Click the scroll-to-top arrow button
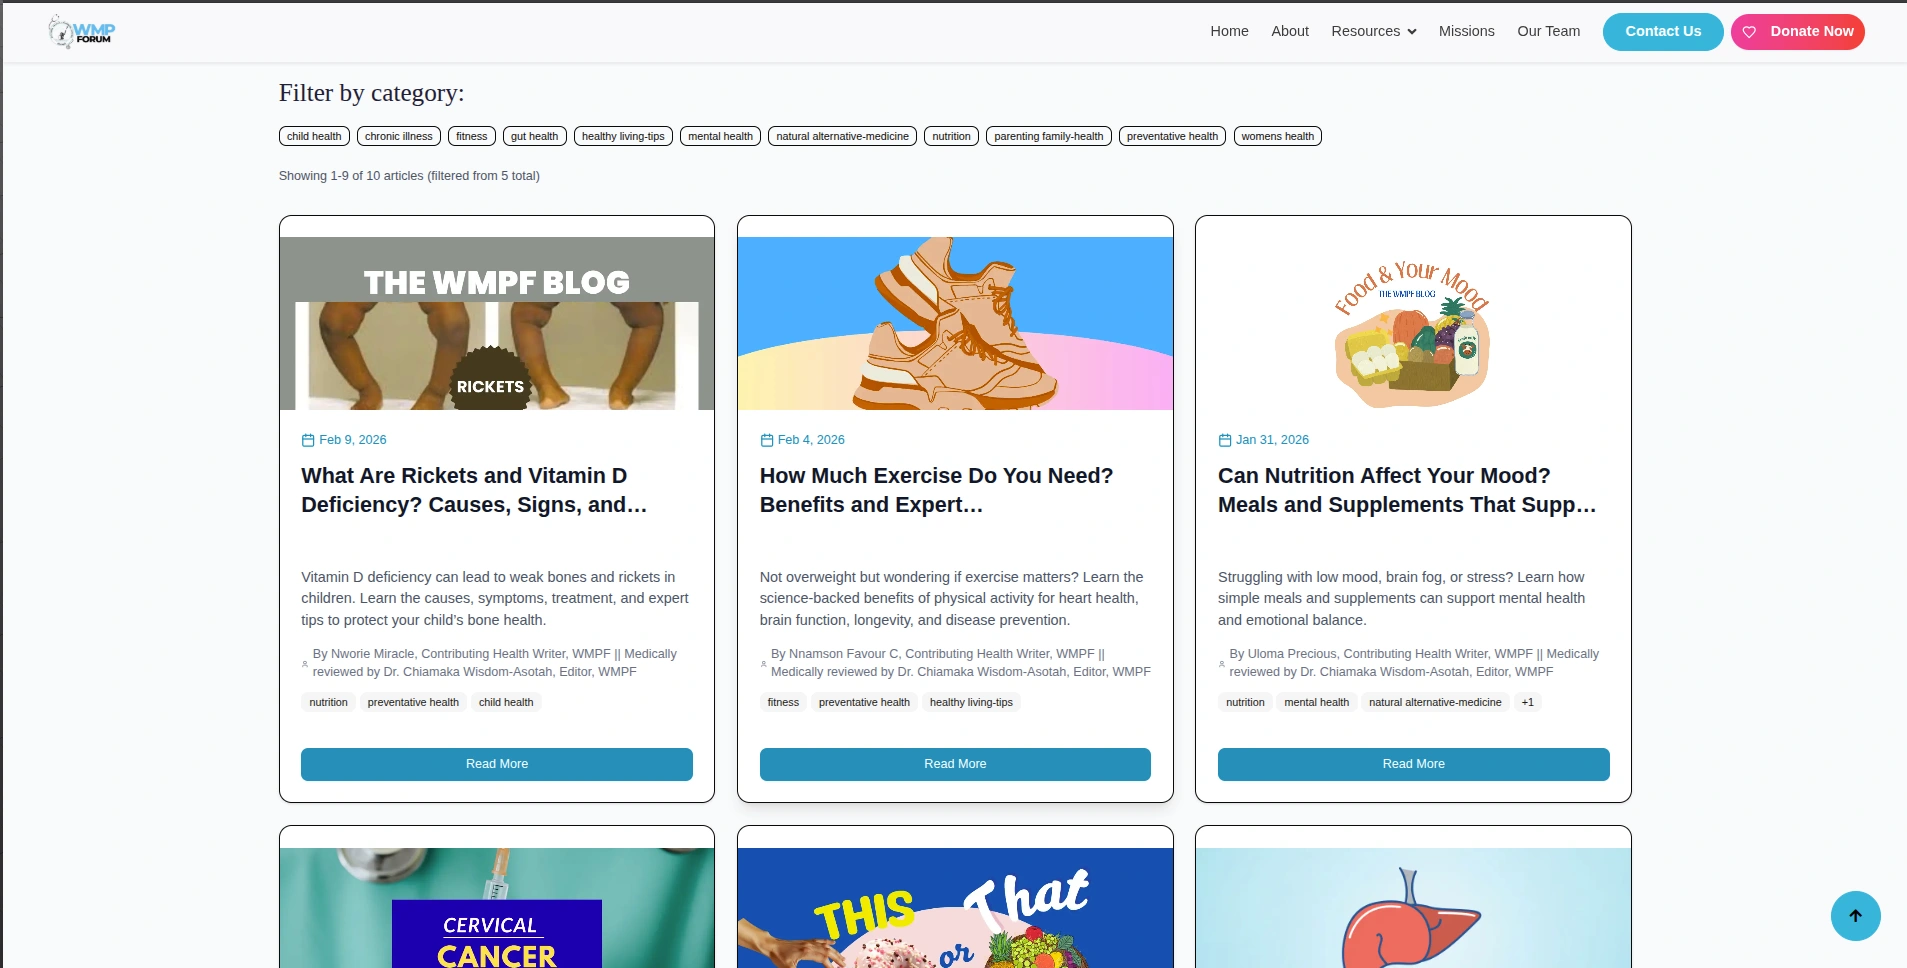1907x968 pixels. pos(1855,915)
